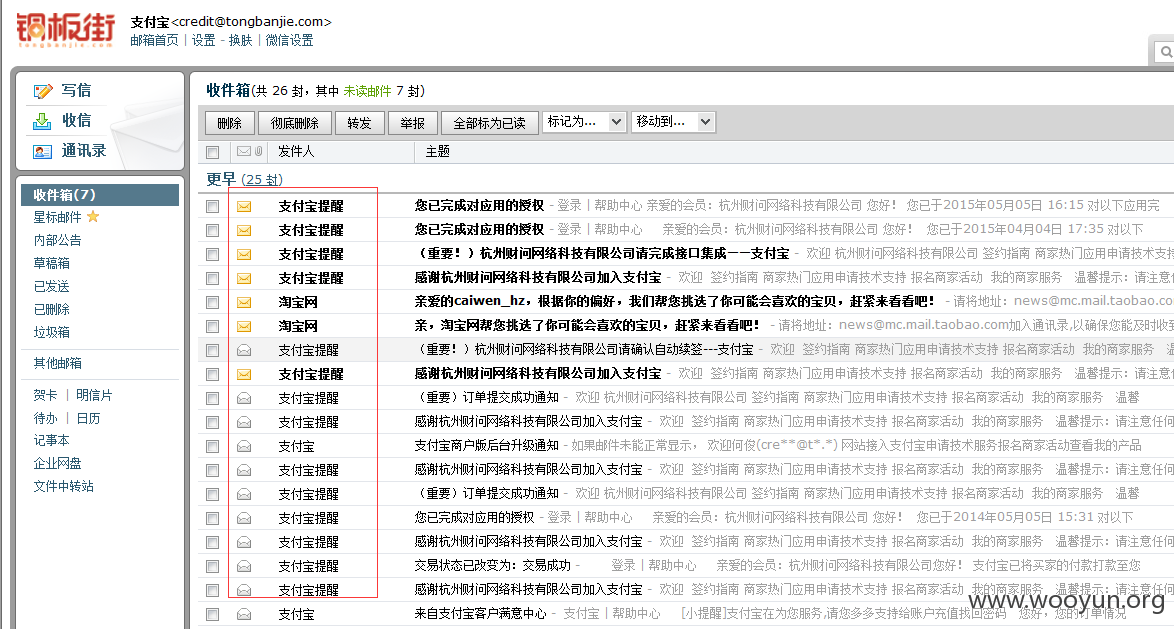Open 记事本 in sidebar
The height and width of the screenshot is (629, 1174).
[x=52, y=440]
